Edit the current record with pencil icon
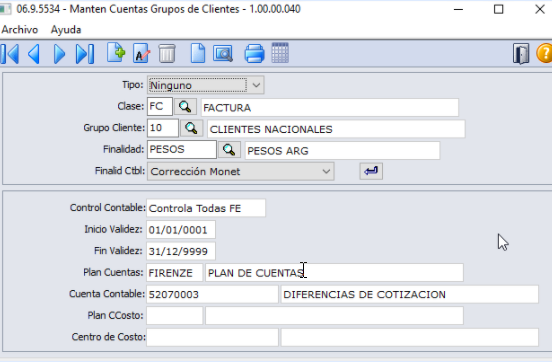 142,54
